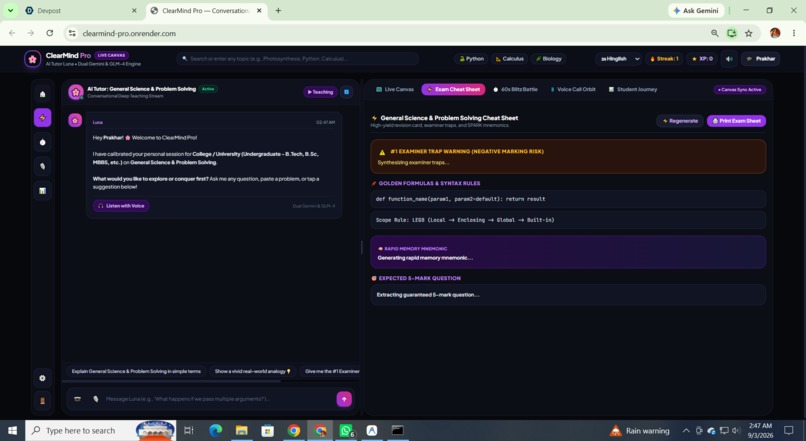
Task: Click the Windows 'Type here to search' box
Action: click(100, 431)
